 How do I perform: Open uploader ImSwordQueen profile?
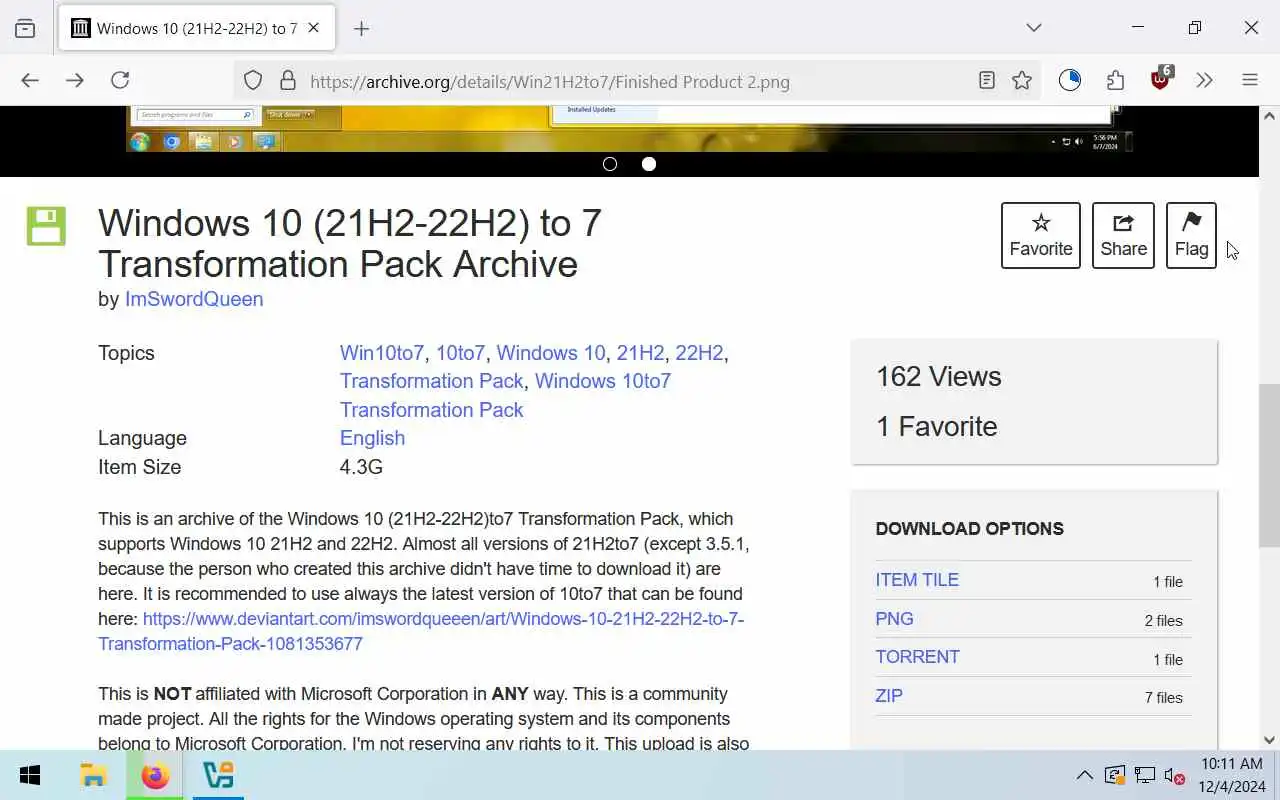194,299
